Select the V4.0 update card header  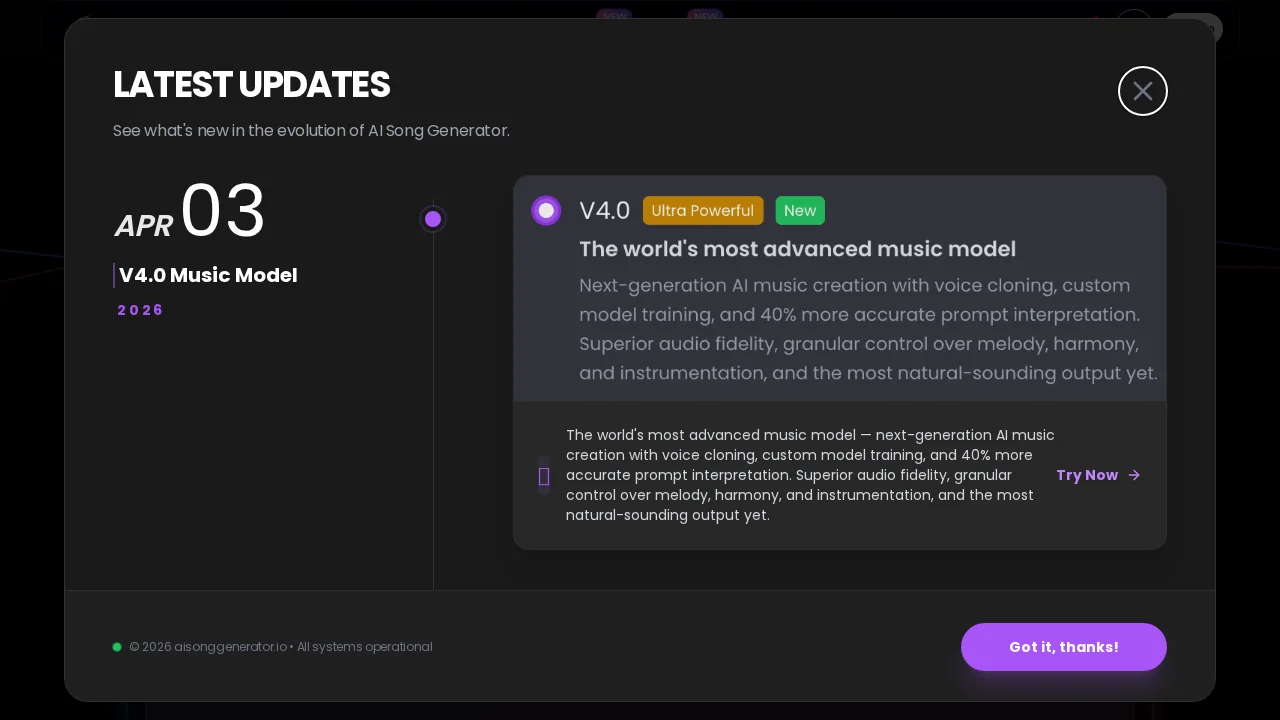tap(840, 288)
